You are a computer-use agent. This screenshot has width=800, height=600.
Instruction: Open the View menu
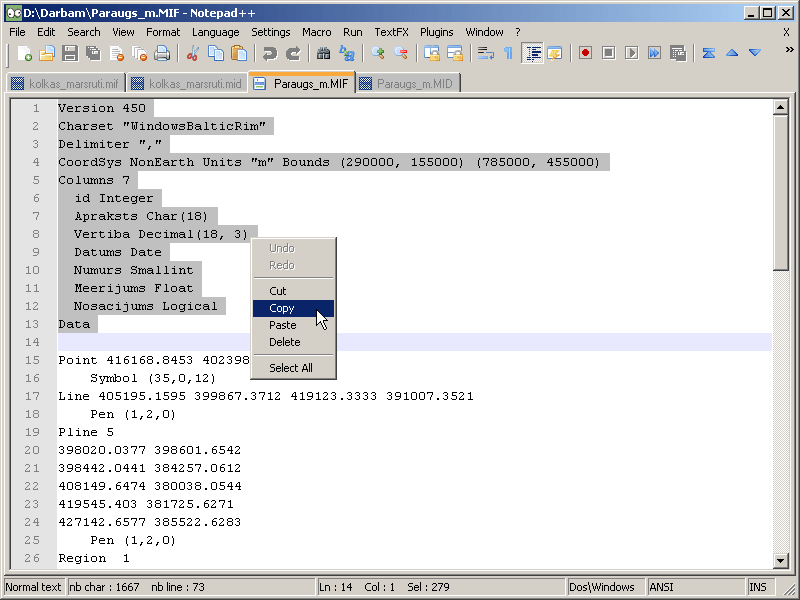click(x=123, y=32)
